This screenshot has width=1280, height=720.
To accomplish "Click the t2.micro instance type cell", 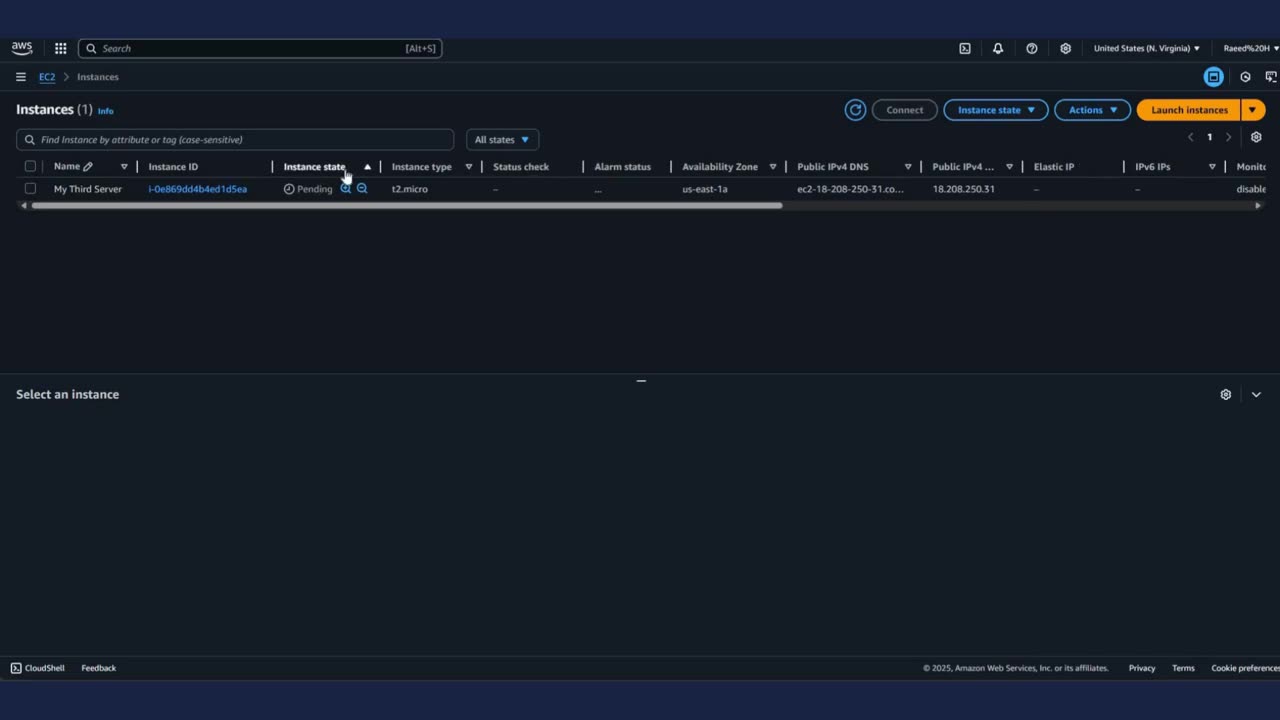I will tap(410, 189).
